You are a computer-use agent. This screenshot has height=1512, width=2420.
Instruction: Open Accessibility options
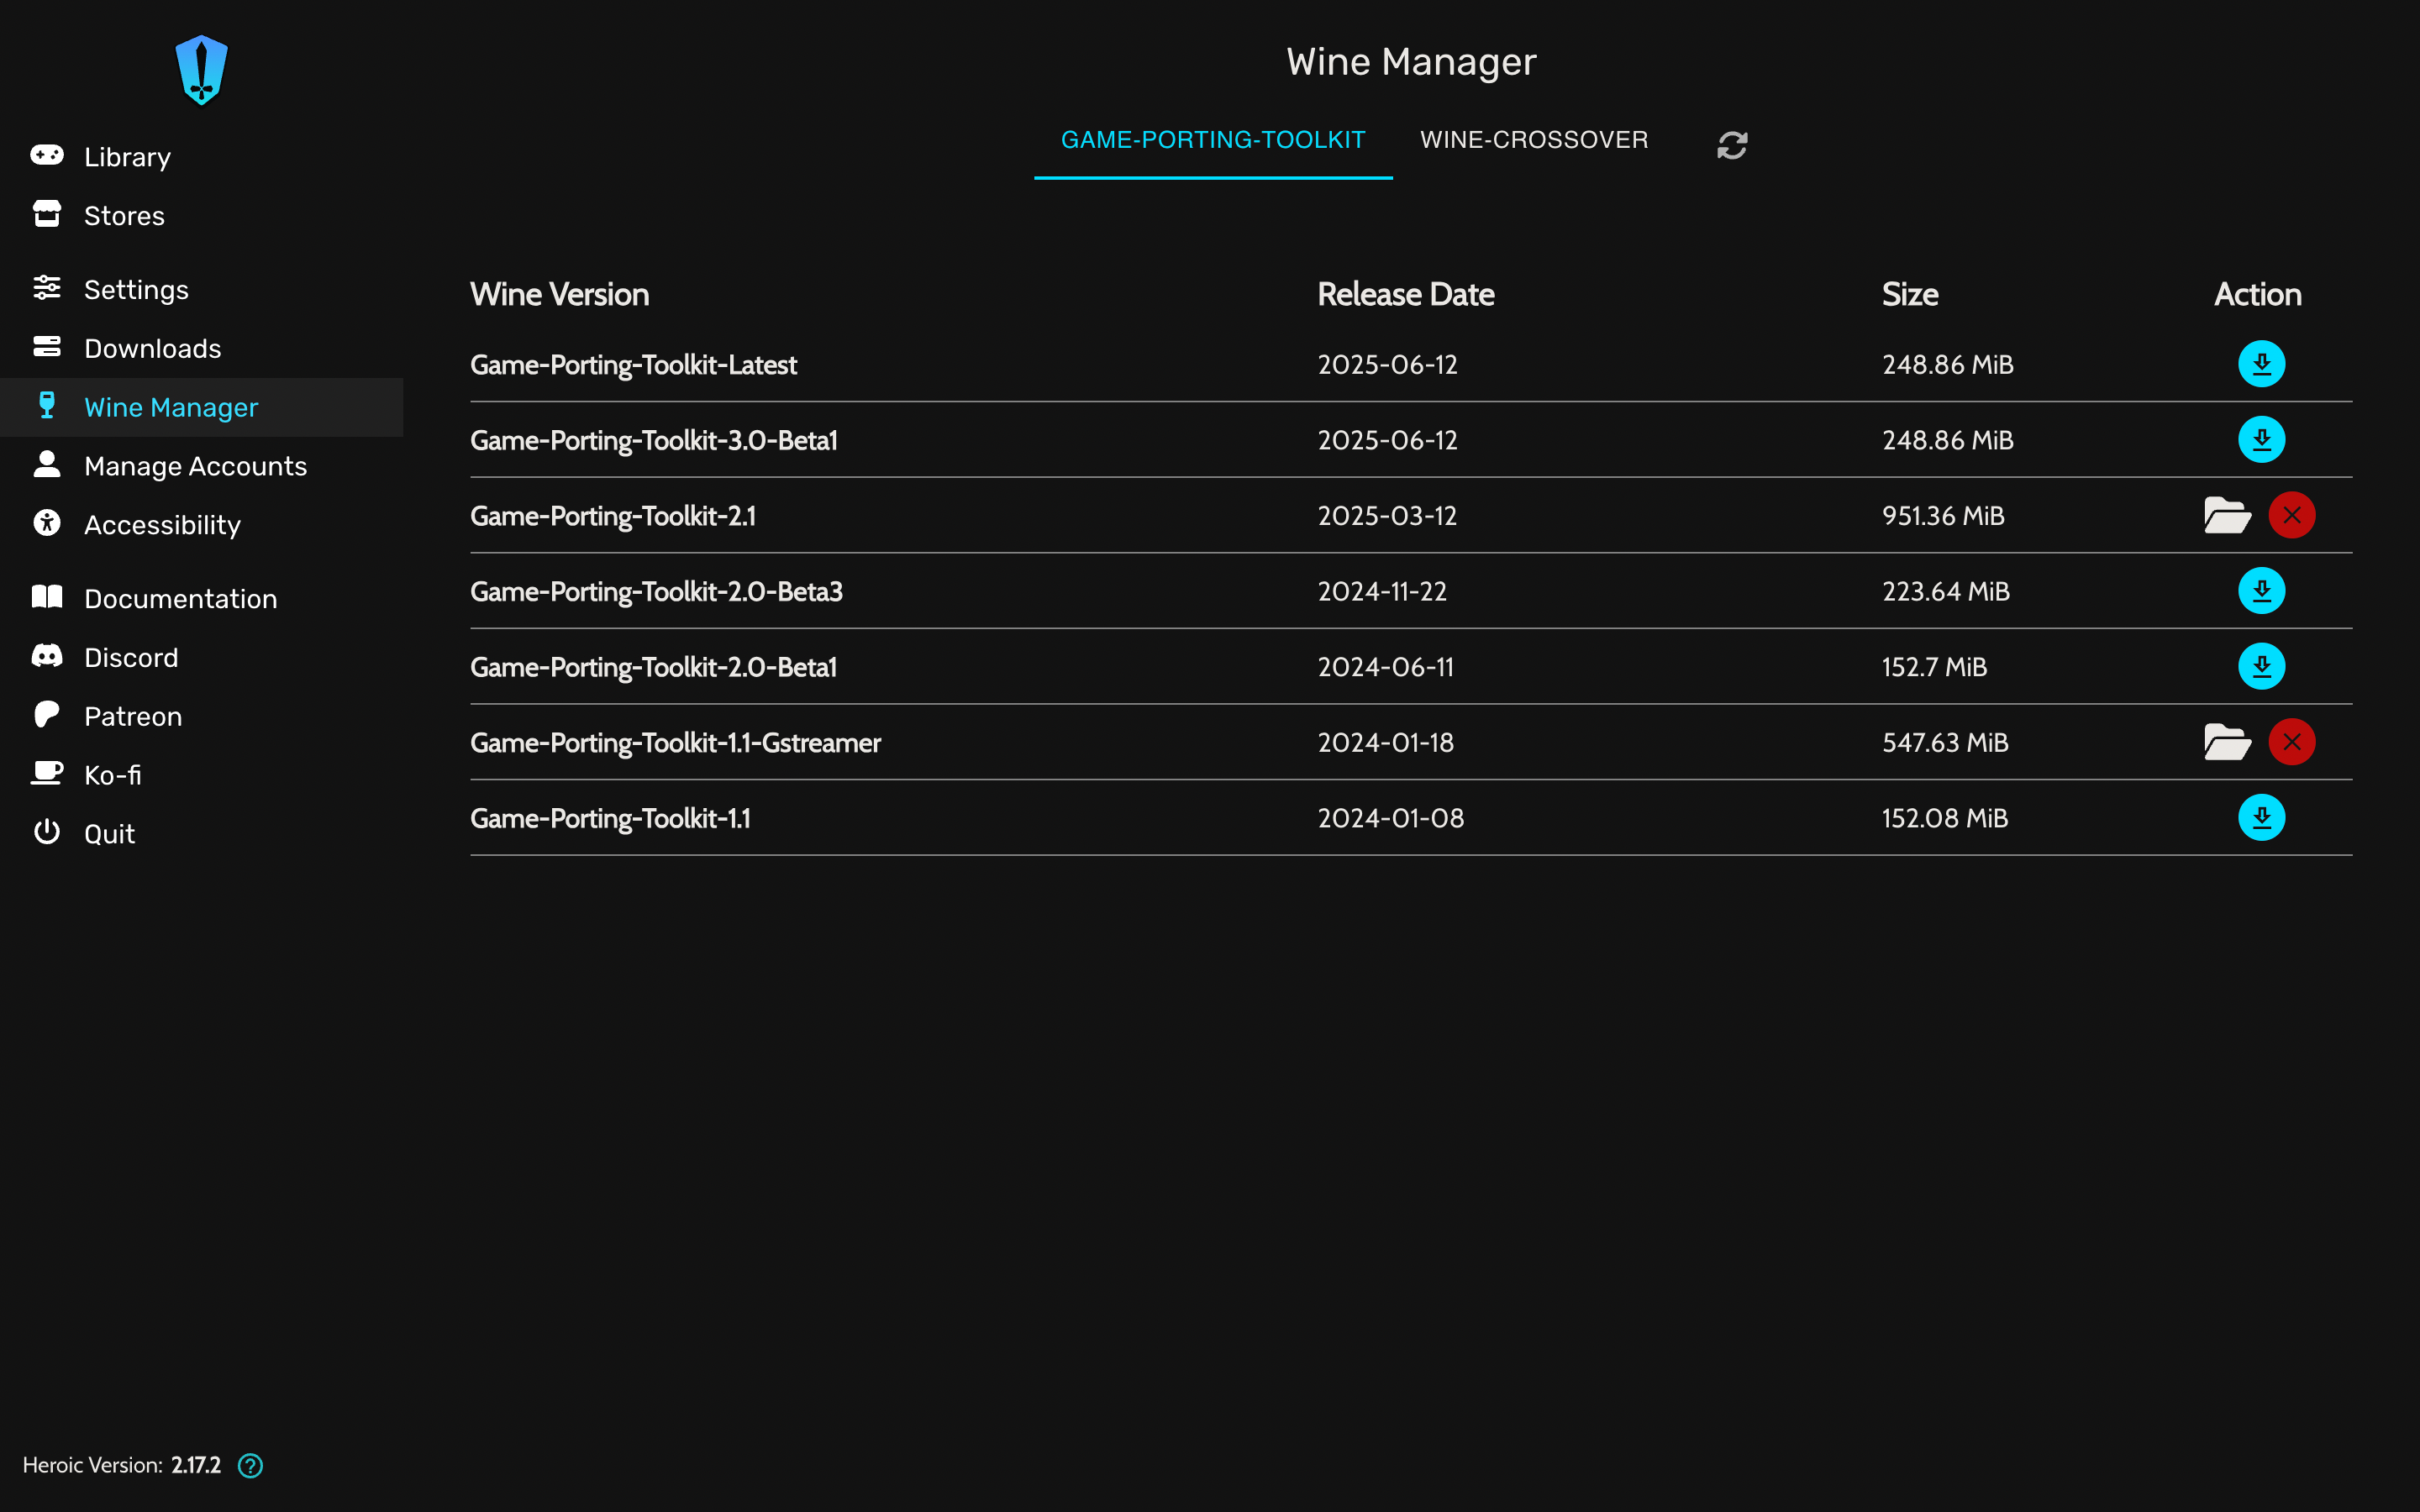point(162,524)
